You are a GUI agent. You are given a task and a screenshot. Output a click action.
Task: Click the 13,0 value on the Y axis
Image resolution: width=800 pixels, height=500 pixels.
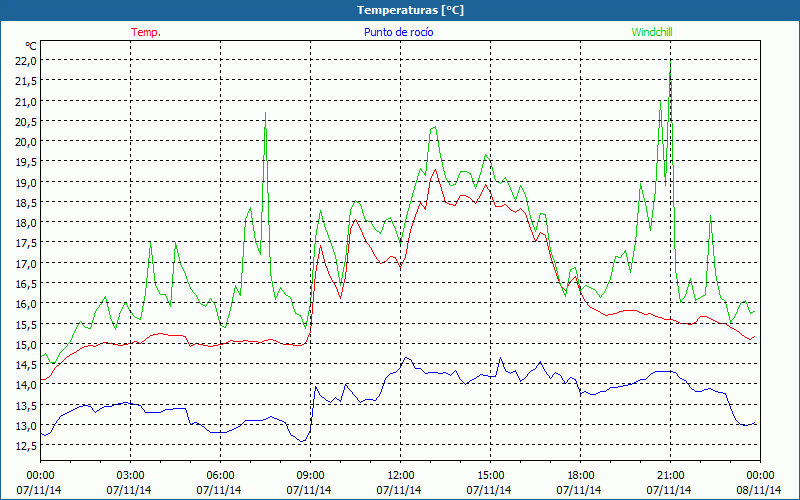(x=27, y=426)
